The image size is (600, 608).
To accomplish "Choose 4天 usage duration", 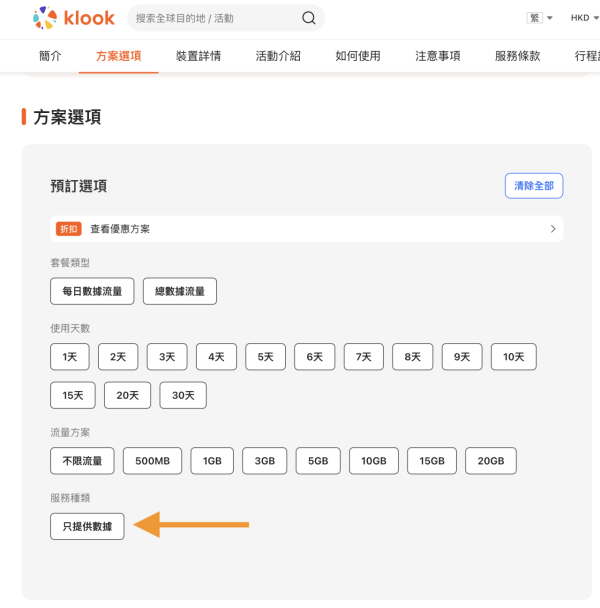I will click(216, 357).
